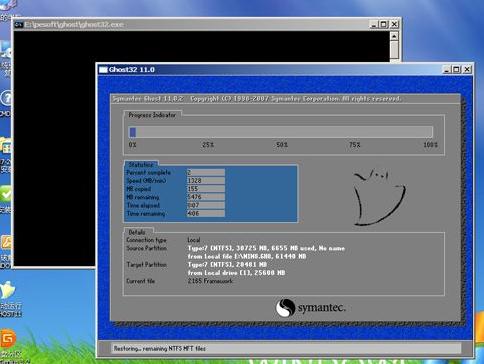Click the Time remaining value field
This screenshot has height=364, width=484.
coord(206,213)
